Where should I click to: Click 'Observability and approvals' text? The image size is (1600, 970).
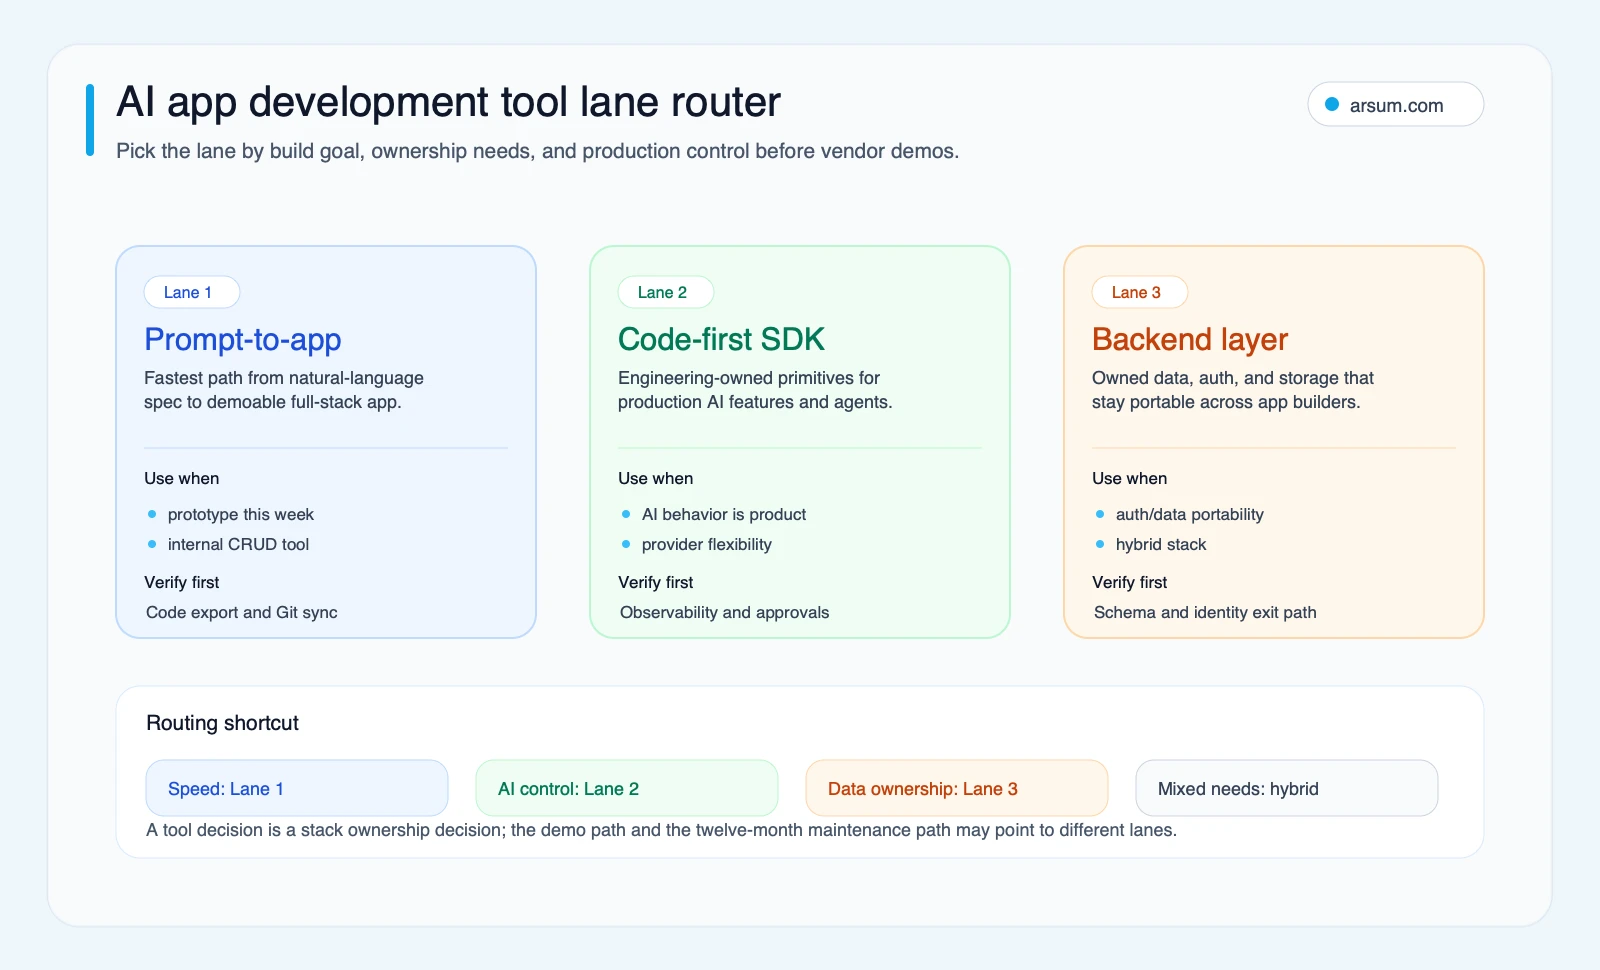[x=725, y=612]
